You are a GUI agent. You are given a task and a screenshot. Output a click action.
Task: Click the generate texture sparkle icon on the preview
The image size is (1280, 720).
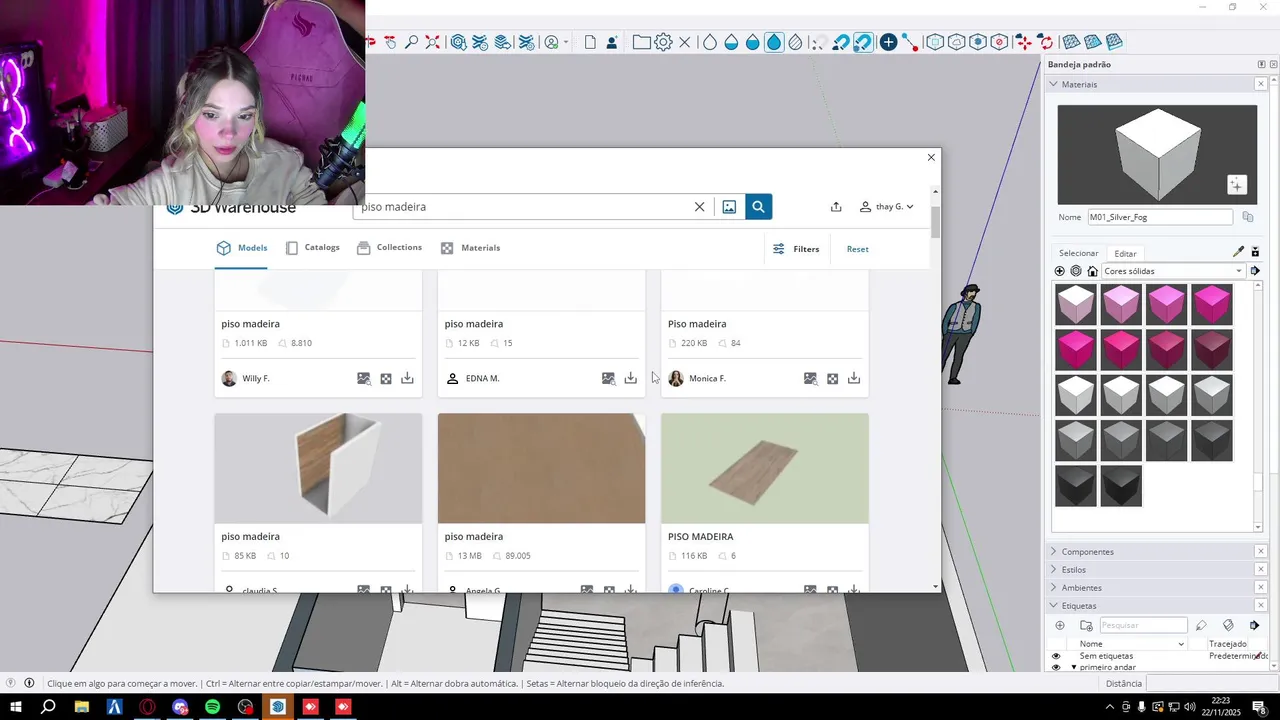coord(1237,185)
